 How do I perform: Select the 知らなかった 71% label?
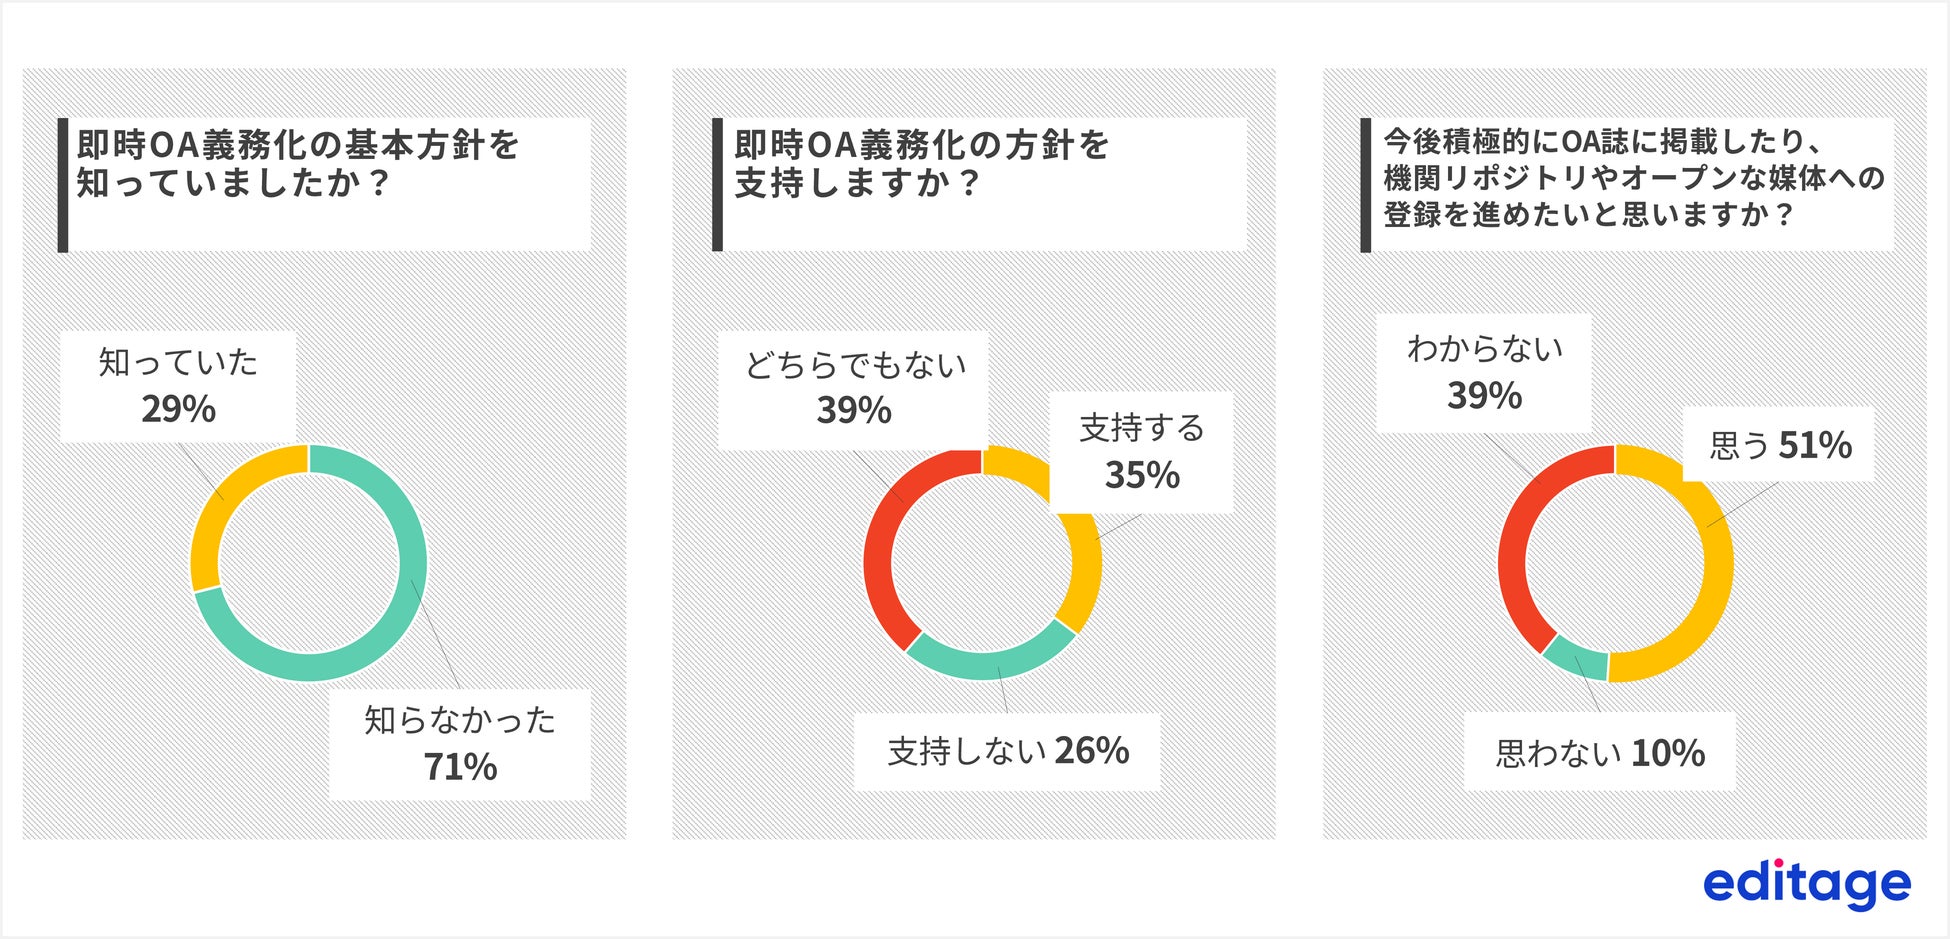(459, 744)
